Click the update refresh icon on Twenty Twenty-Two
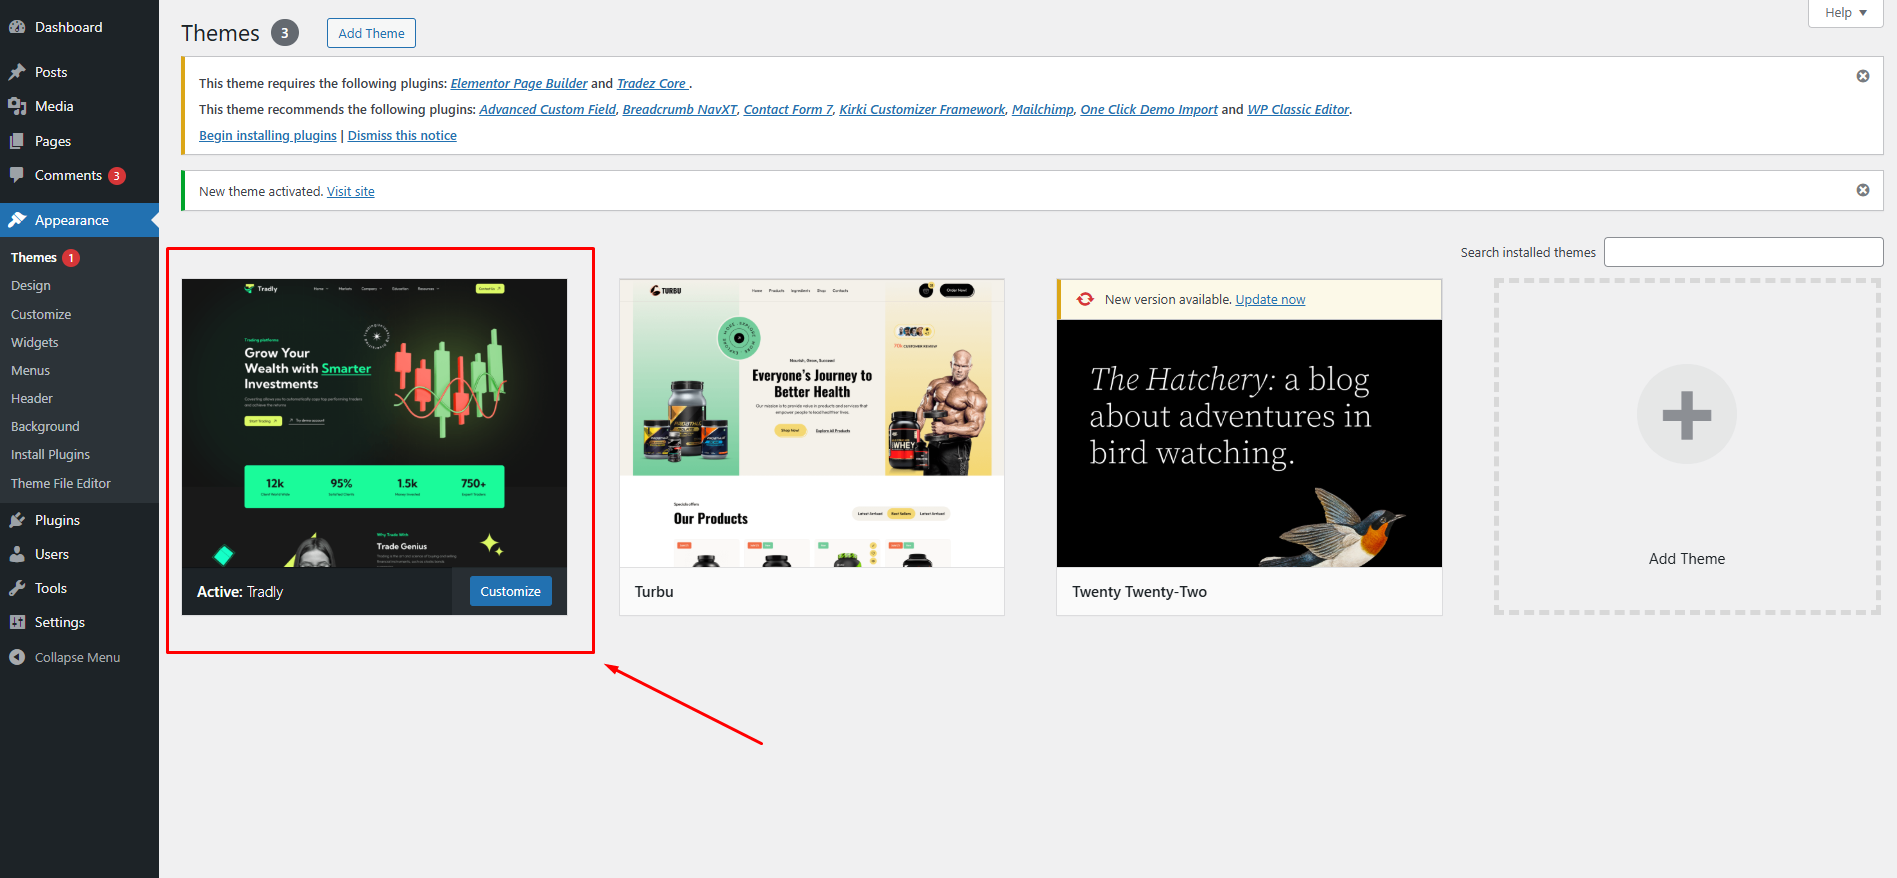The width and height of the screenshot is (1897, 878). point(1085,299)
